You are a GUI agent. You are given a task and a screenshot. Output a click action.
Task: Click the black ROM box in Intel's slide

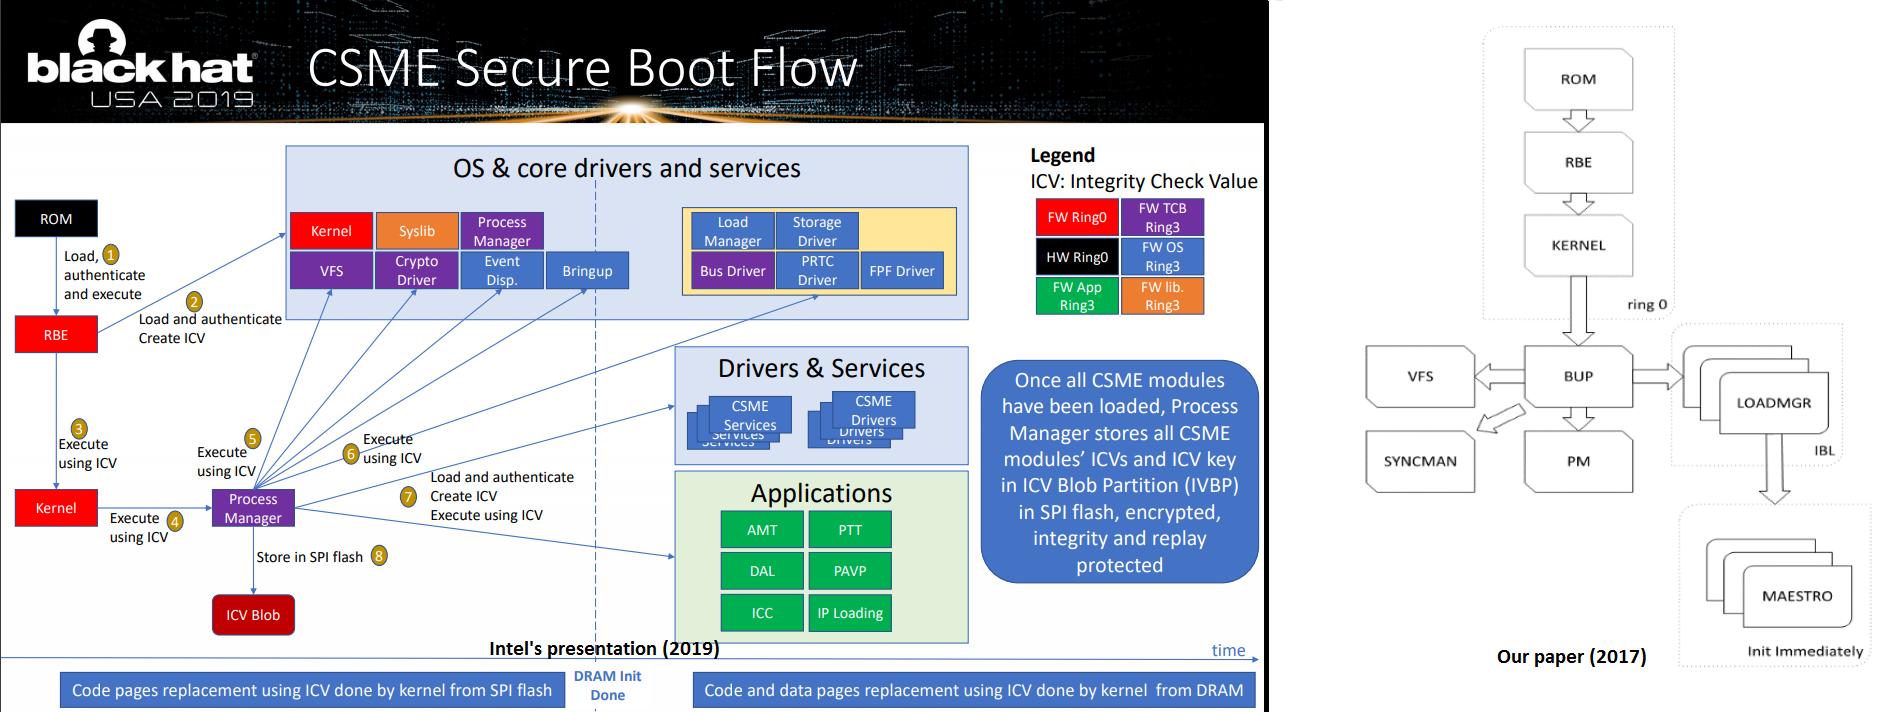point(56,219)
